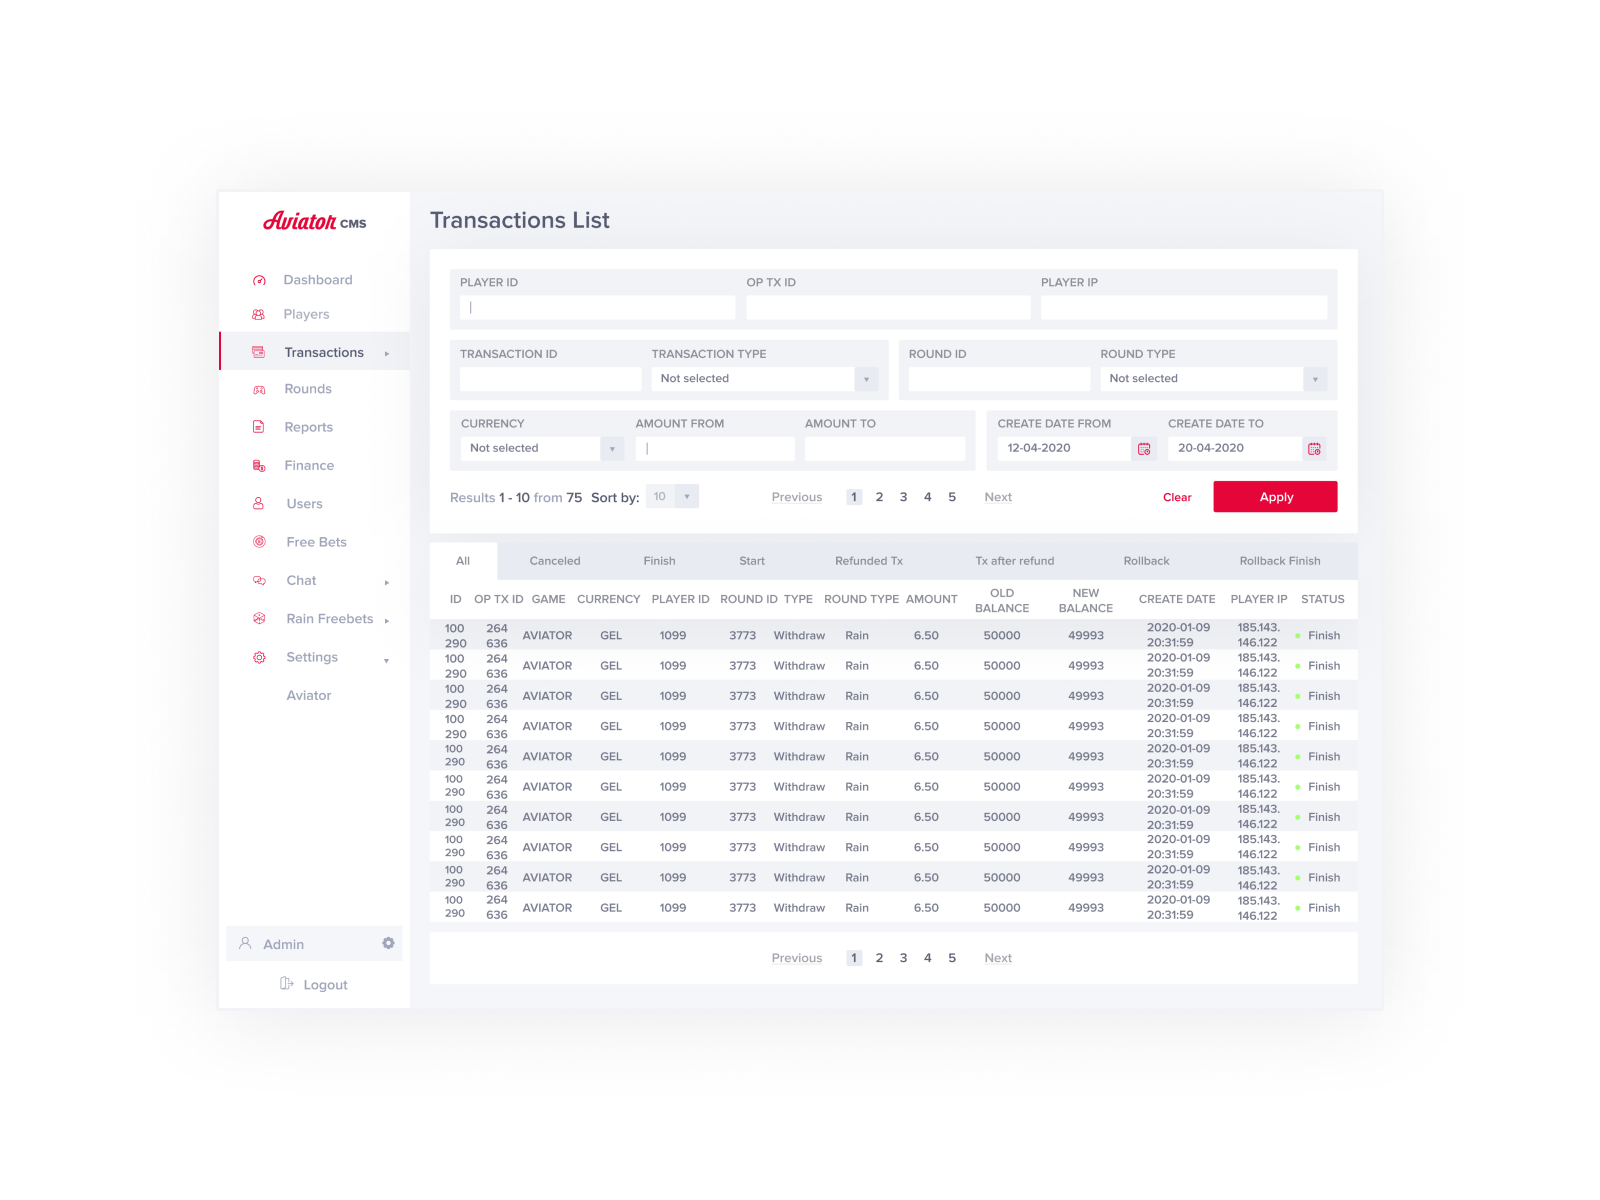1600x1200 pixels.
Task: Switch to the Finish tab
Action: pyautogui.click(x=659, y=561)
